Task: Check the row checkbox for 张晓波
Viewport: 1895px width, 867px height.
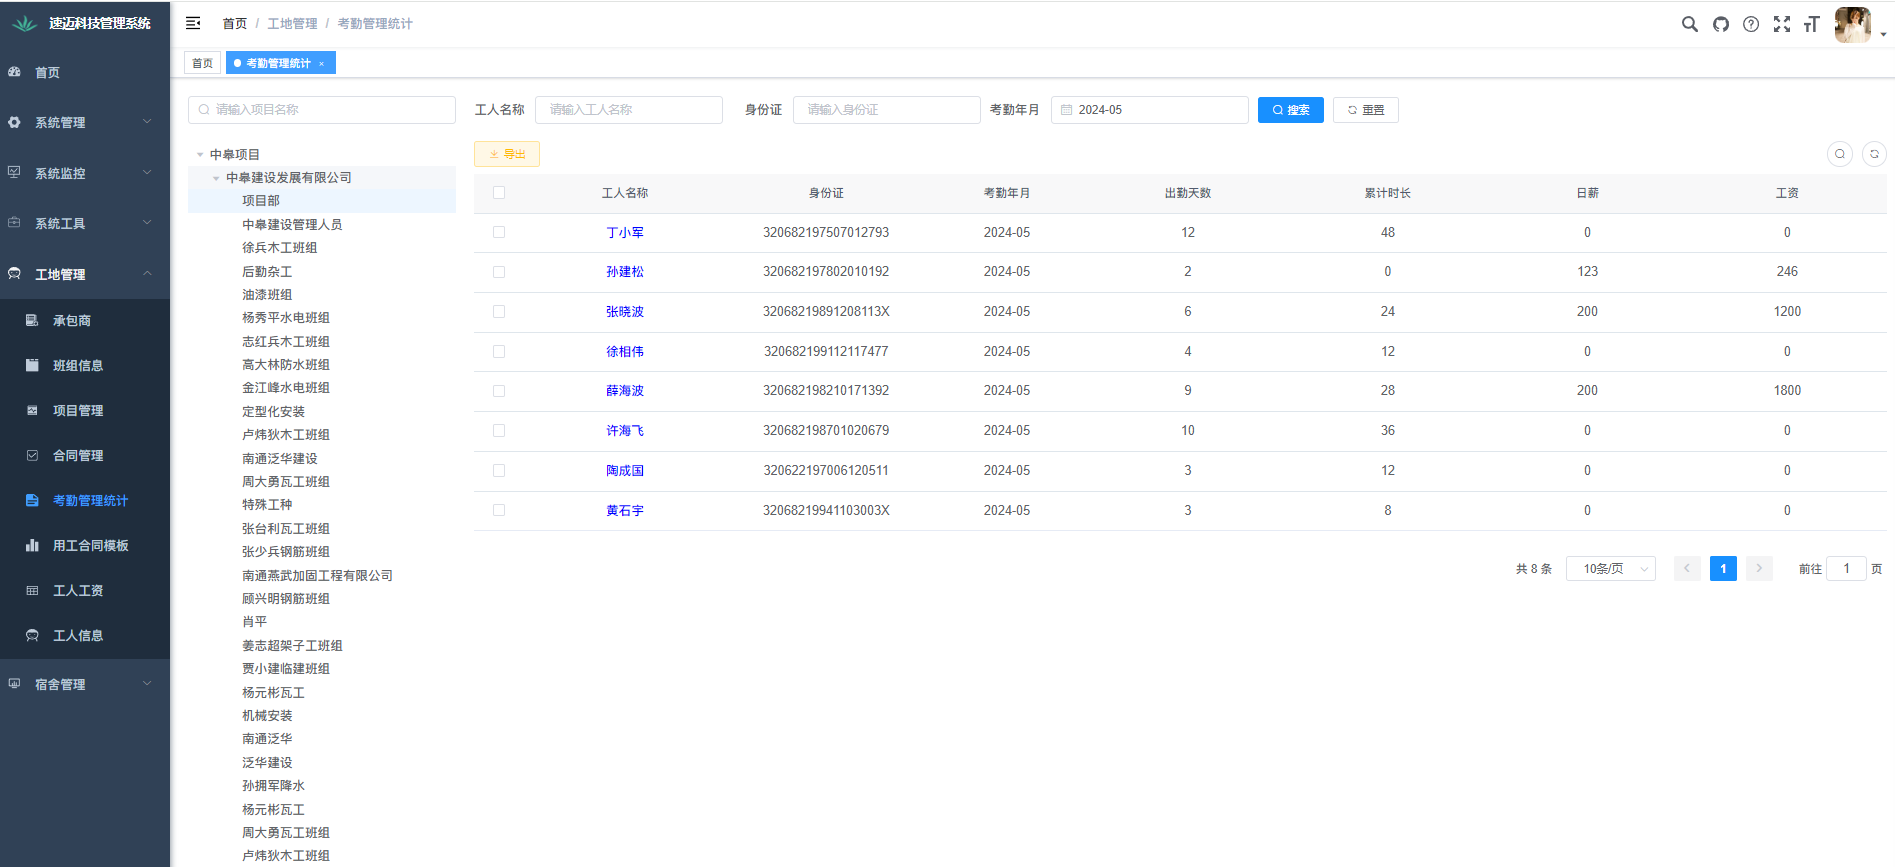Action: 499,312
